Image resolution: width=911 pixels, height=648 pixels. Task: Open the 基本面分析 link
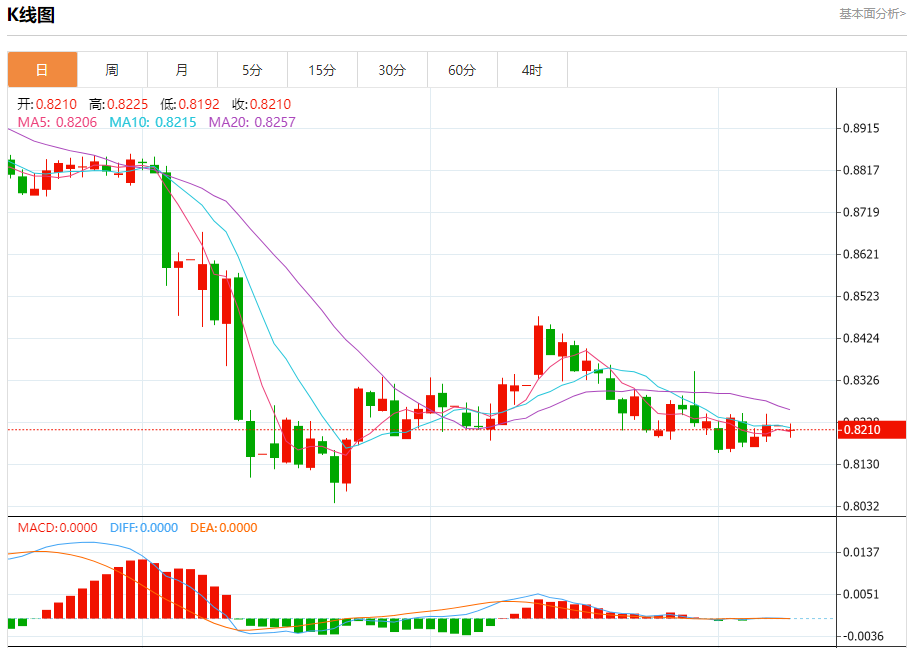click(872, 13)
